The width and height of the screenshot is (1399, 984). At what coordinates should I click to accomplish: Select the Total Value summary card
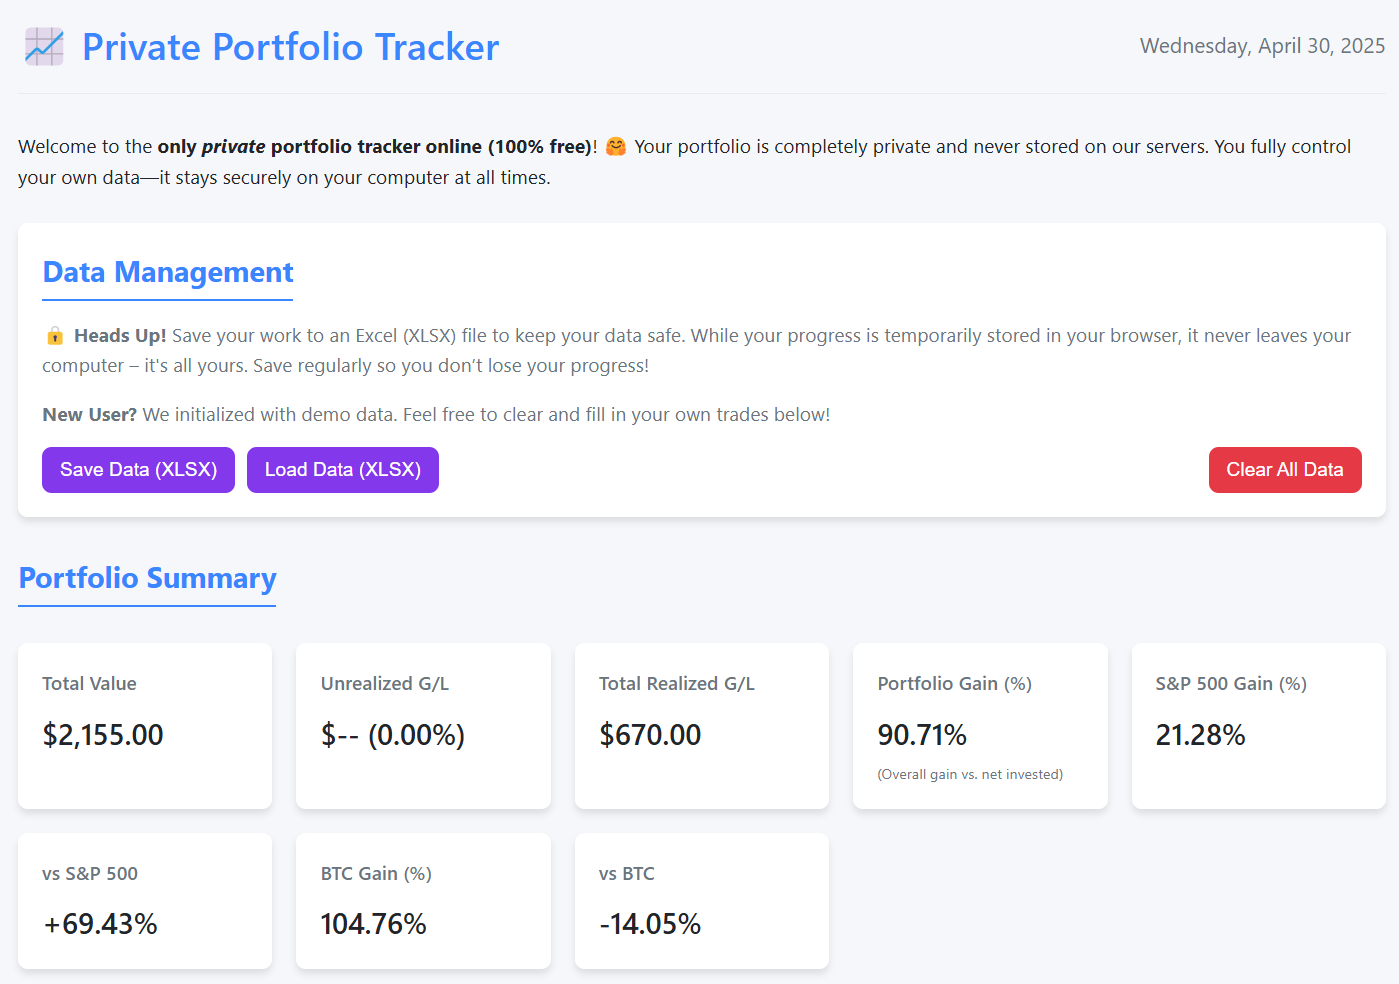click(144, 726)
